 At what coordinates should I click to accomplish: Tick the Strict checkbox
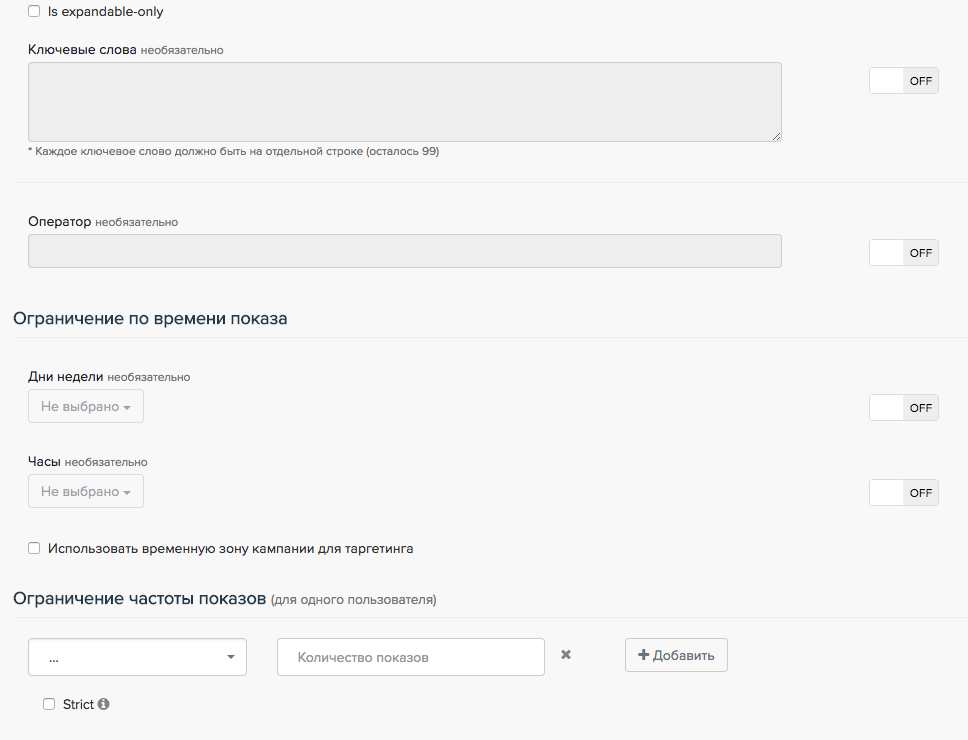[x=49, y=704]
